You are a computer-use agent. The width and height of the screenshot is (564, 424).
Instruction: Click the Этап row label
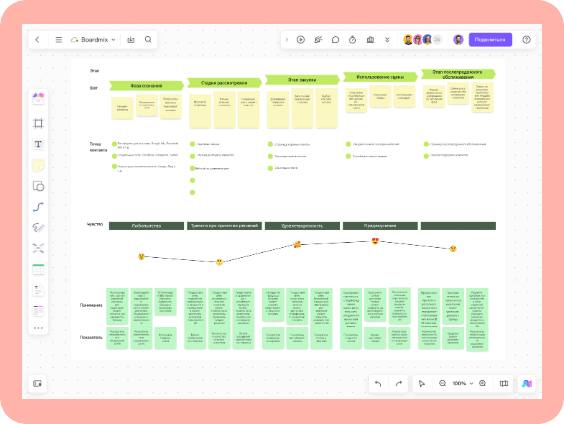point(94,71)
